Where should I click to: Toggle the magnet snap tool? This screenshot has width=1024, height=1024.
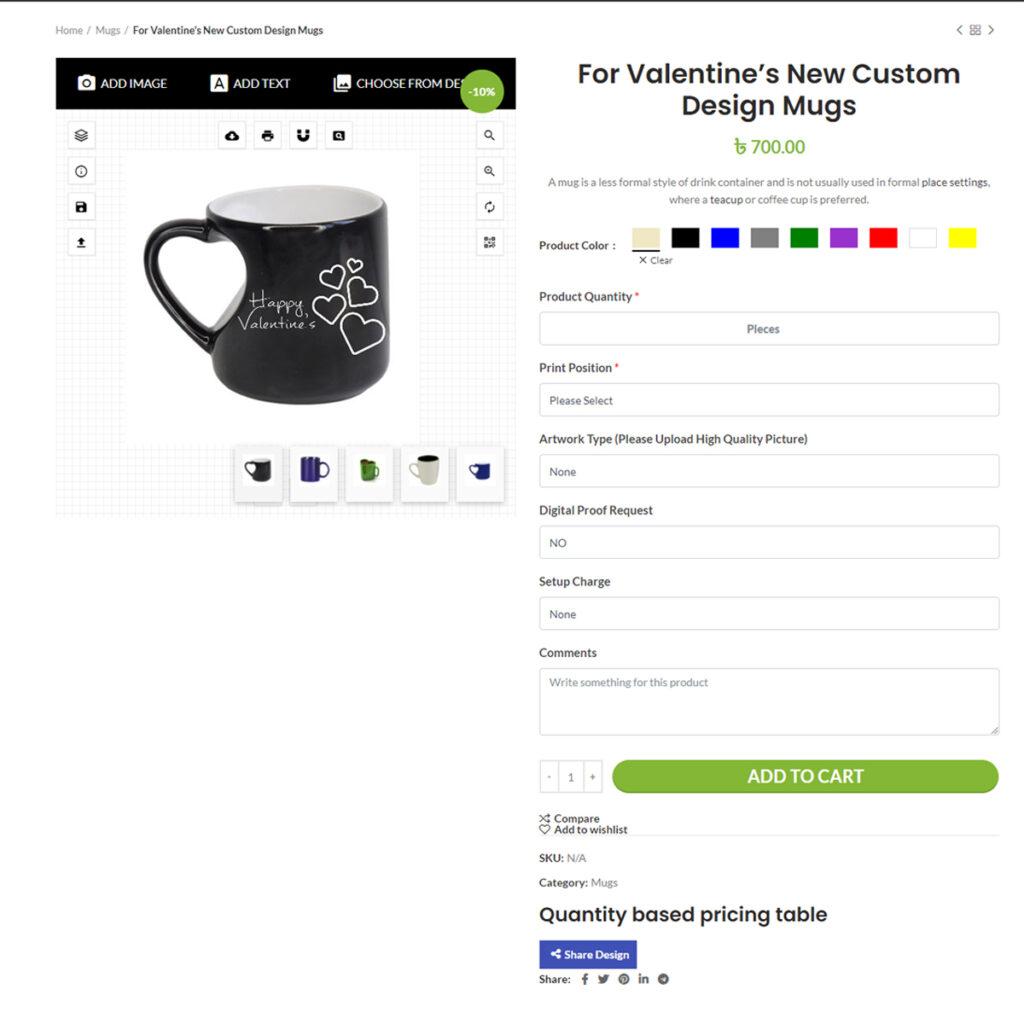click(303, 136)
